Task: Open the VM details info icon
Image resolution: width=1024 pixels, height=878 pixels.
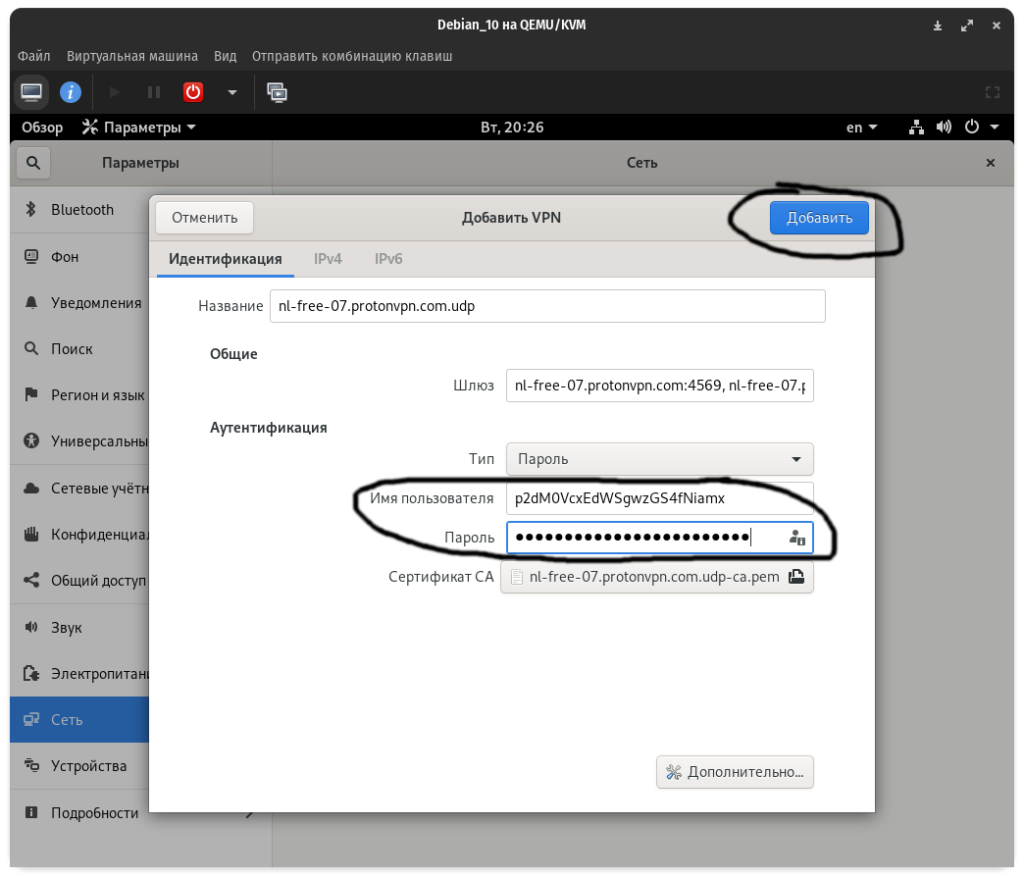Action: [70, 92]
